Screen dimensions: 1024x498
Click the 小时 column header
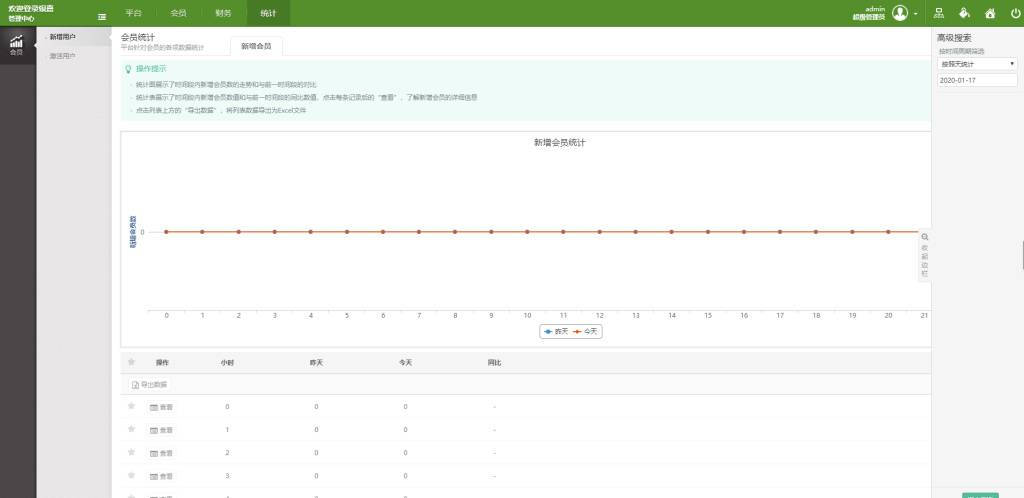click(x=227, y=362)
